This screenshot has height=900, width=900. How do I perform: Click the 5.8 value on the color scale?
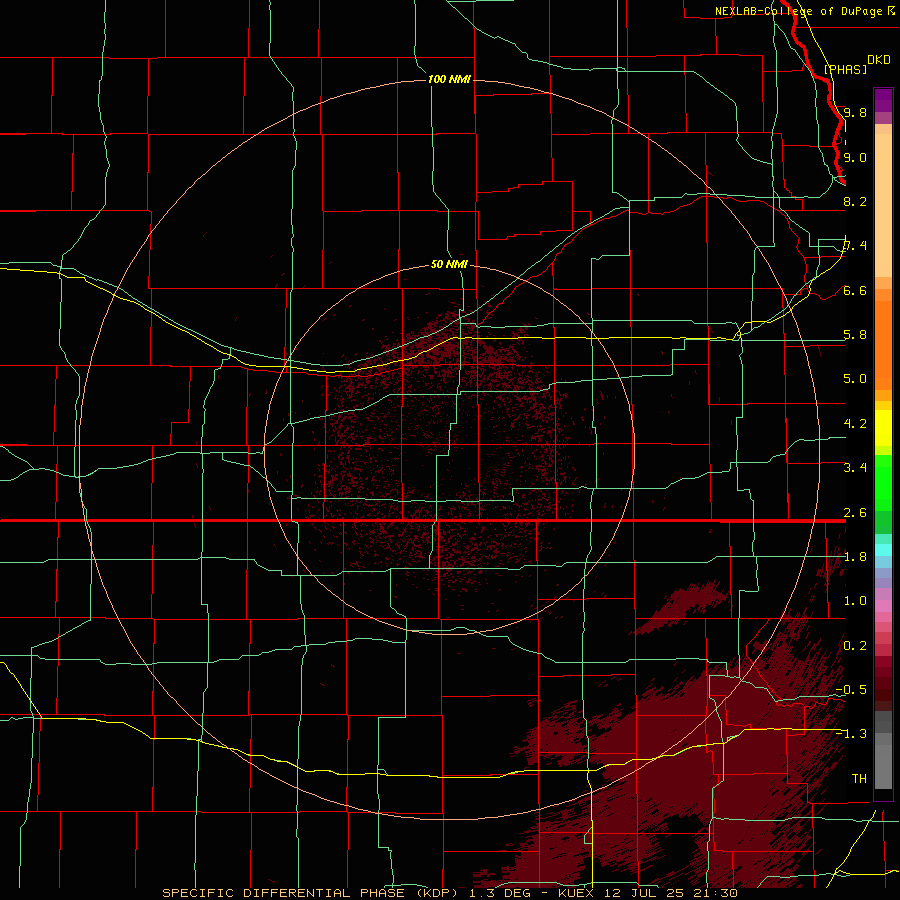click(855, 335)
